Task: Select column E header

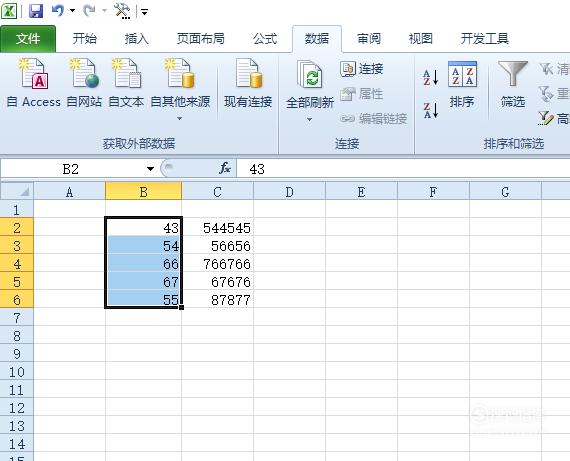Action: click(x=361, y=192)
